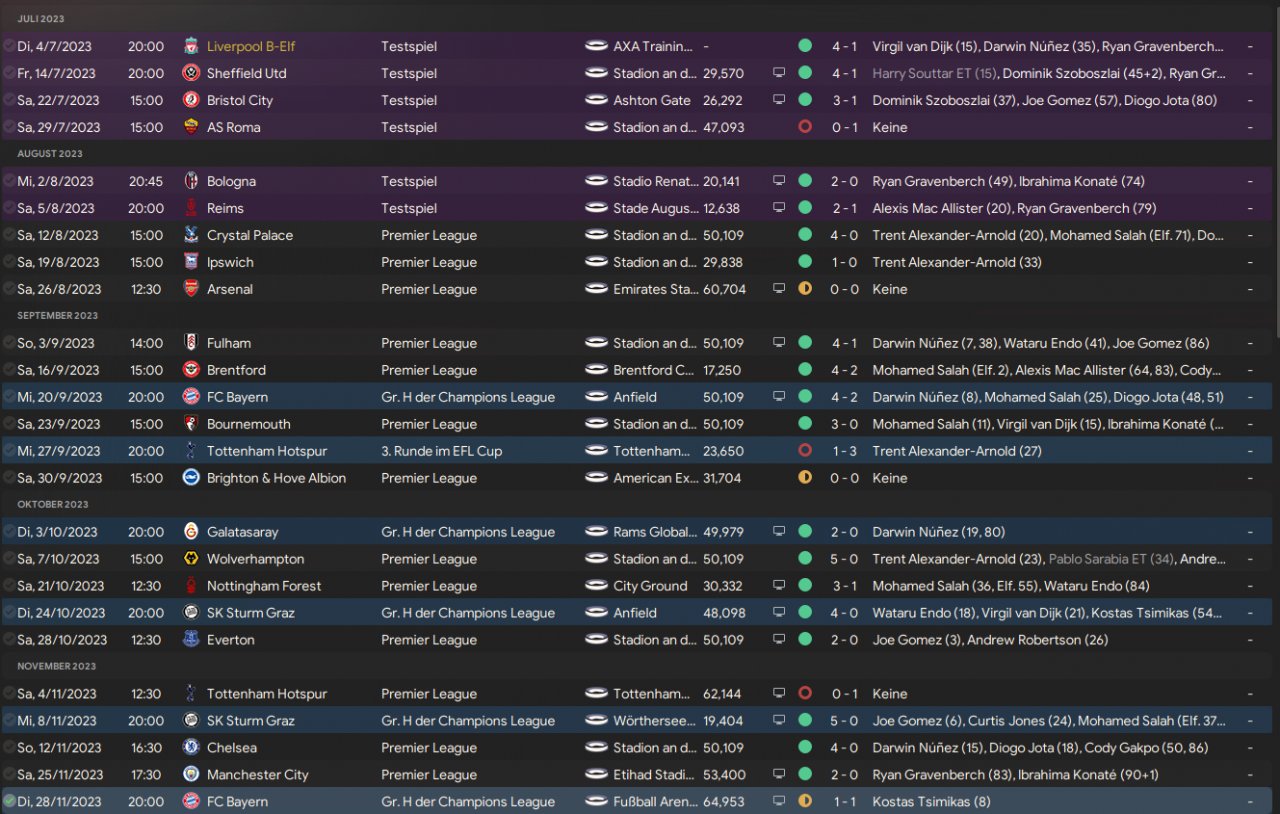Click the AS Roma club badge
1280x814 pixels.
coord(191,127)
